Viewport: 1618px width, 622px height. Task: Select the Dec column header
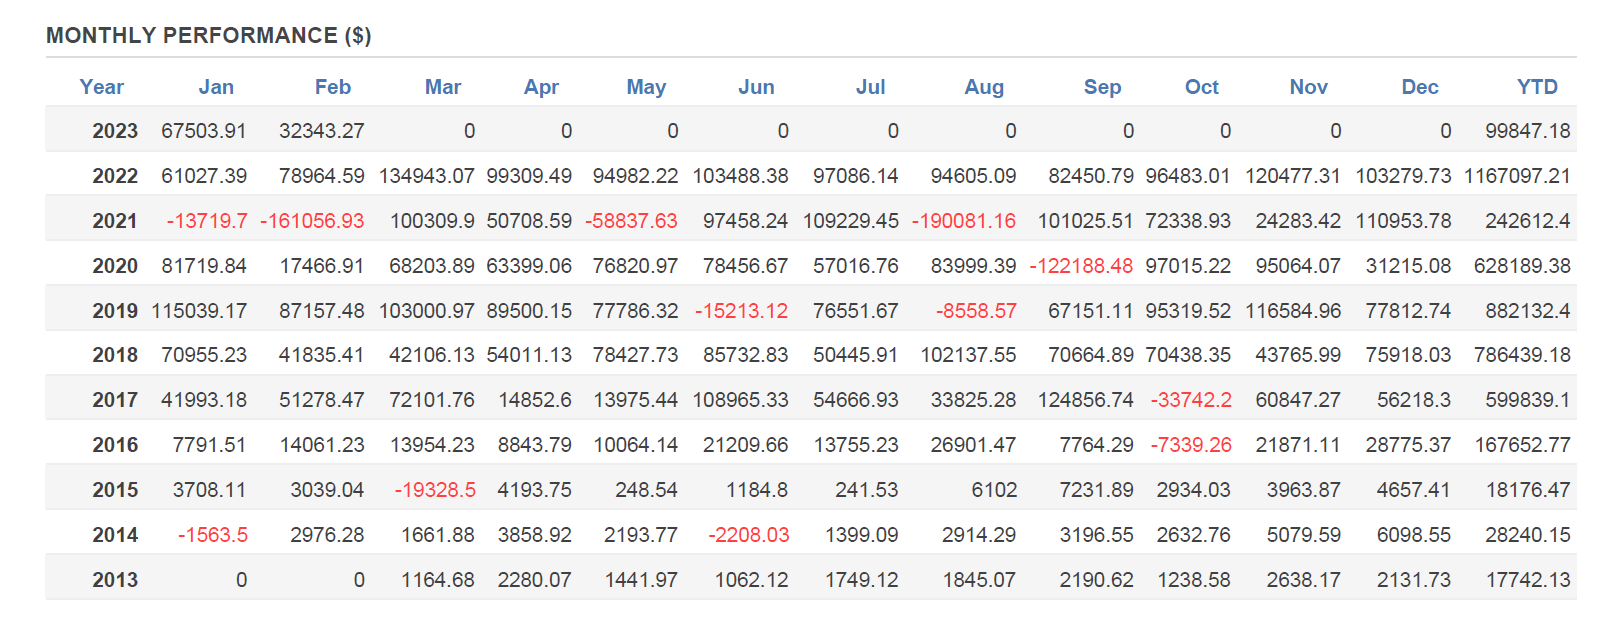pyautogui.click(x=1420, y=87)
